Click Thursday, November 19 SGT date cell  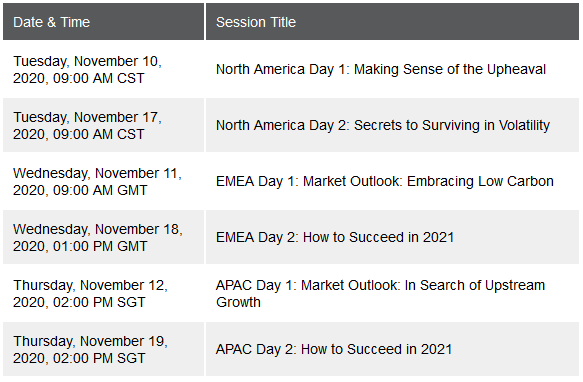pos(103,349)
